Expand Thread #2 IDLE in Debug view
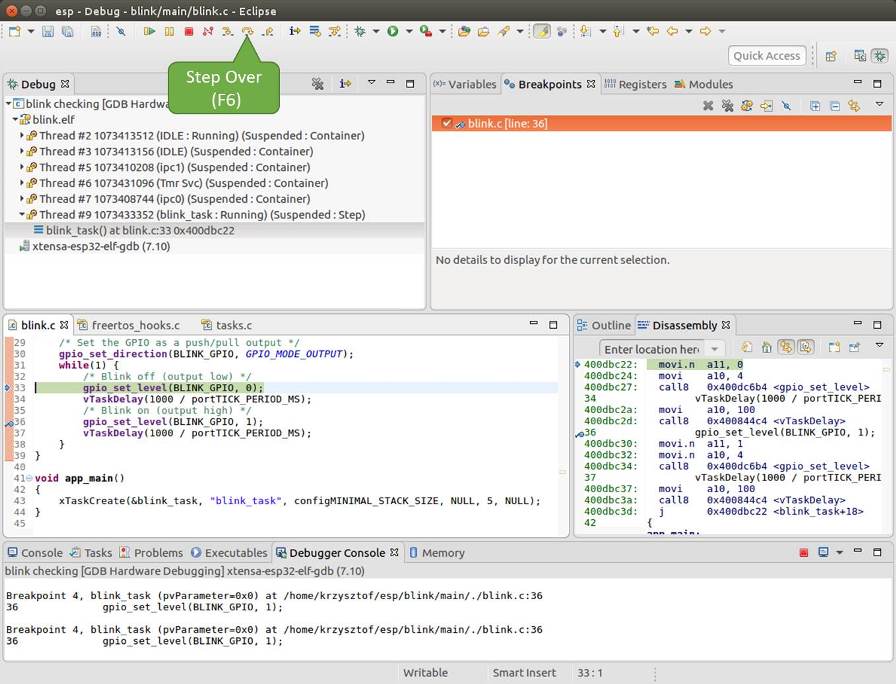The height and width of the screenshot is (684, 896). [22, 136]
